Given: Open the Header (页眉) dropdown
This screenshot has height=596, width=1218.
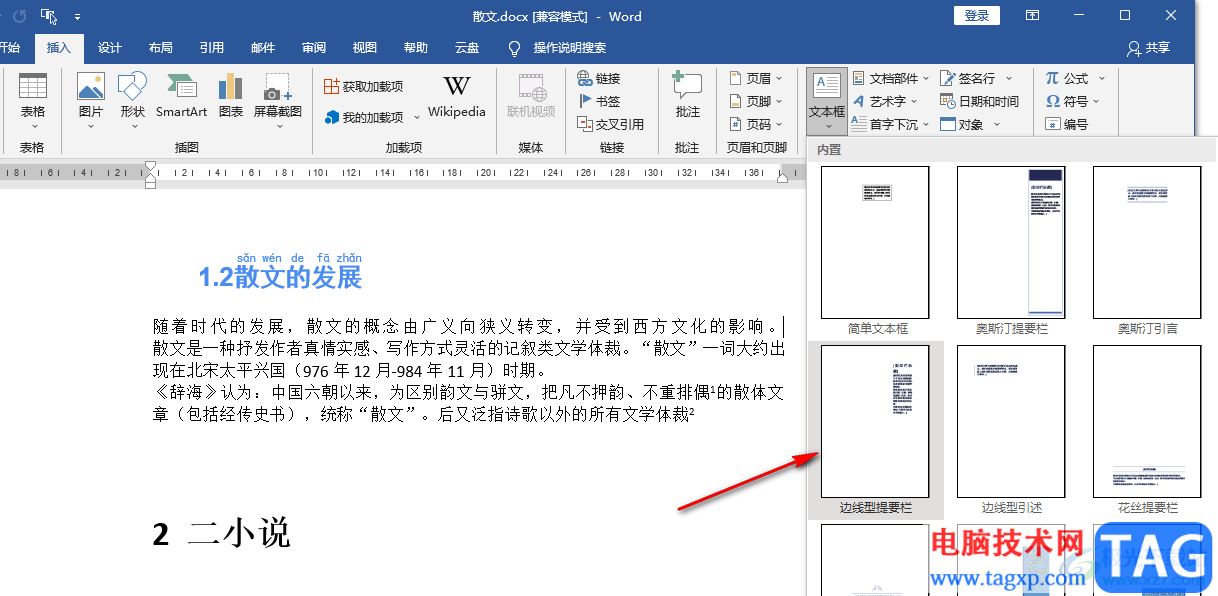Looking at the screenshot, I should coord(755,78).
